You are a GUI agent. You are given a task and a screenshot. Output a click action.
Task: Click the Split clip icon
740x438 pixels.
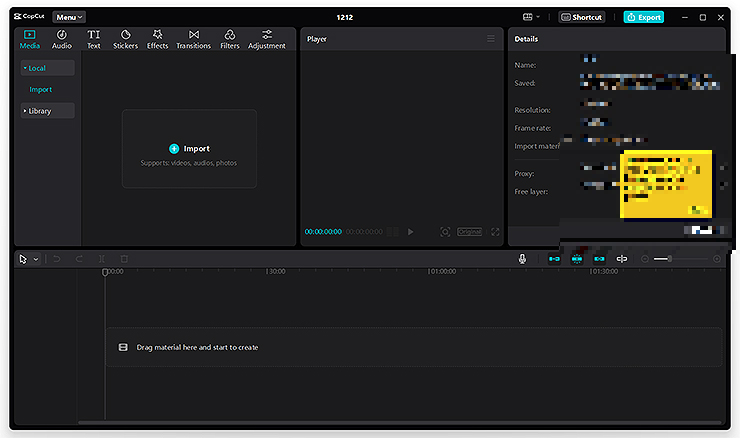coord(102,259)
